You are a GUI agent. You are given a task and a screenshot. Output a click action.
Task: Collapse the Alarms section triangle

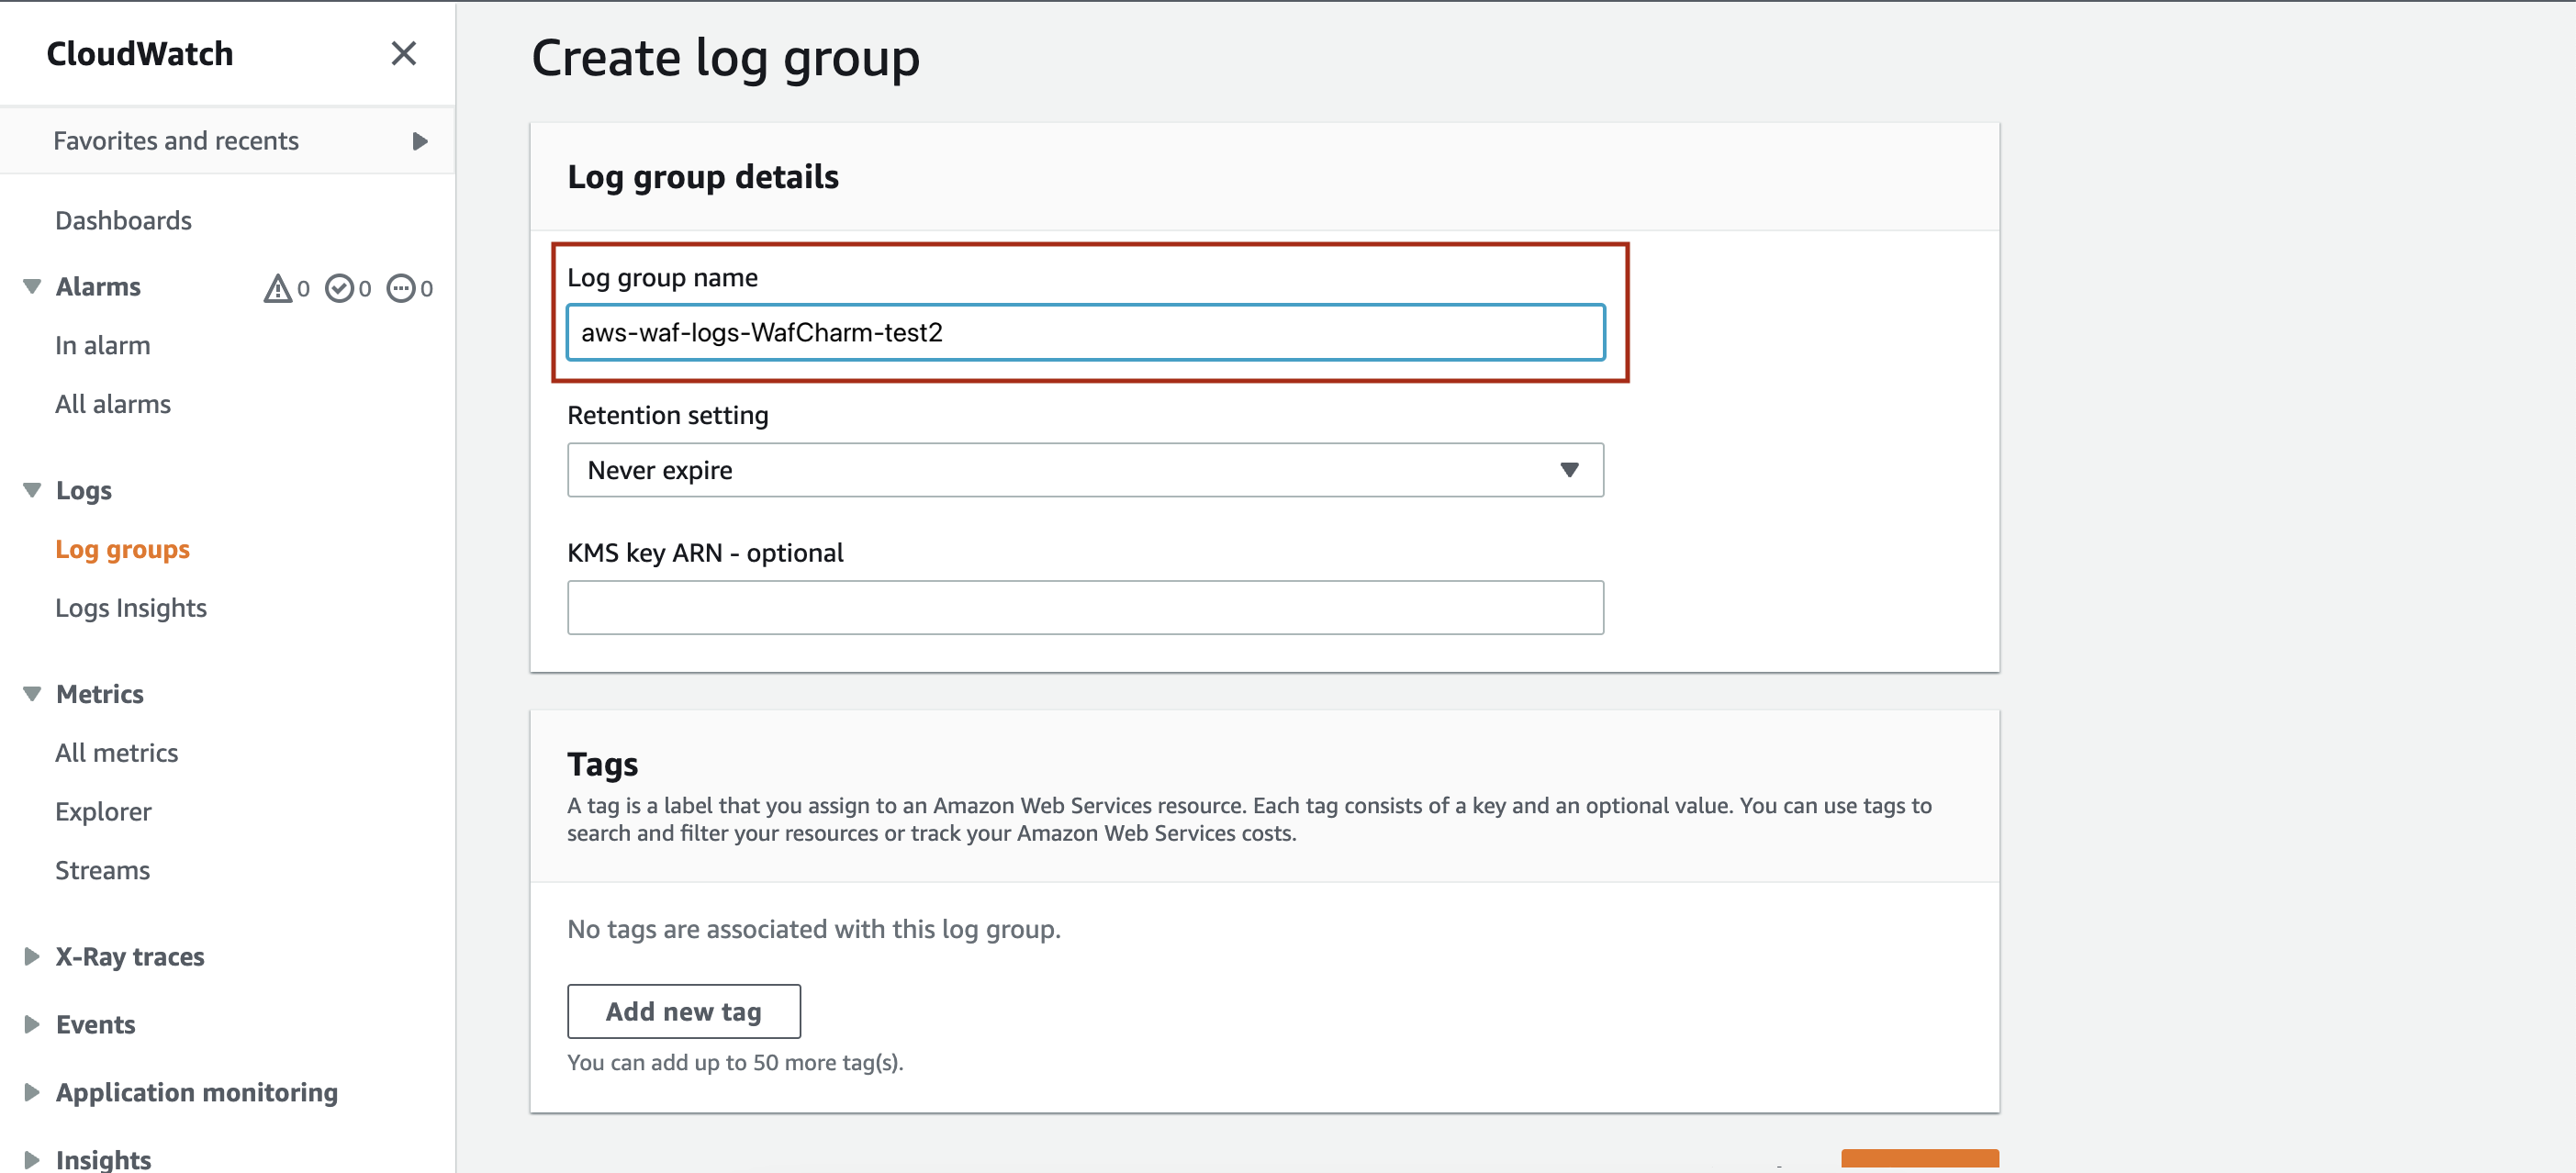pyautogui.click(x=32, y=287)
